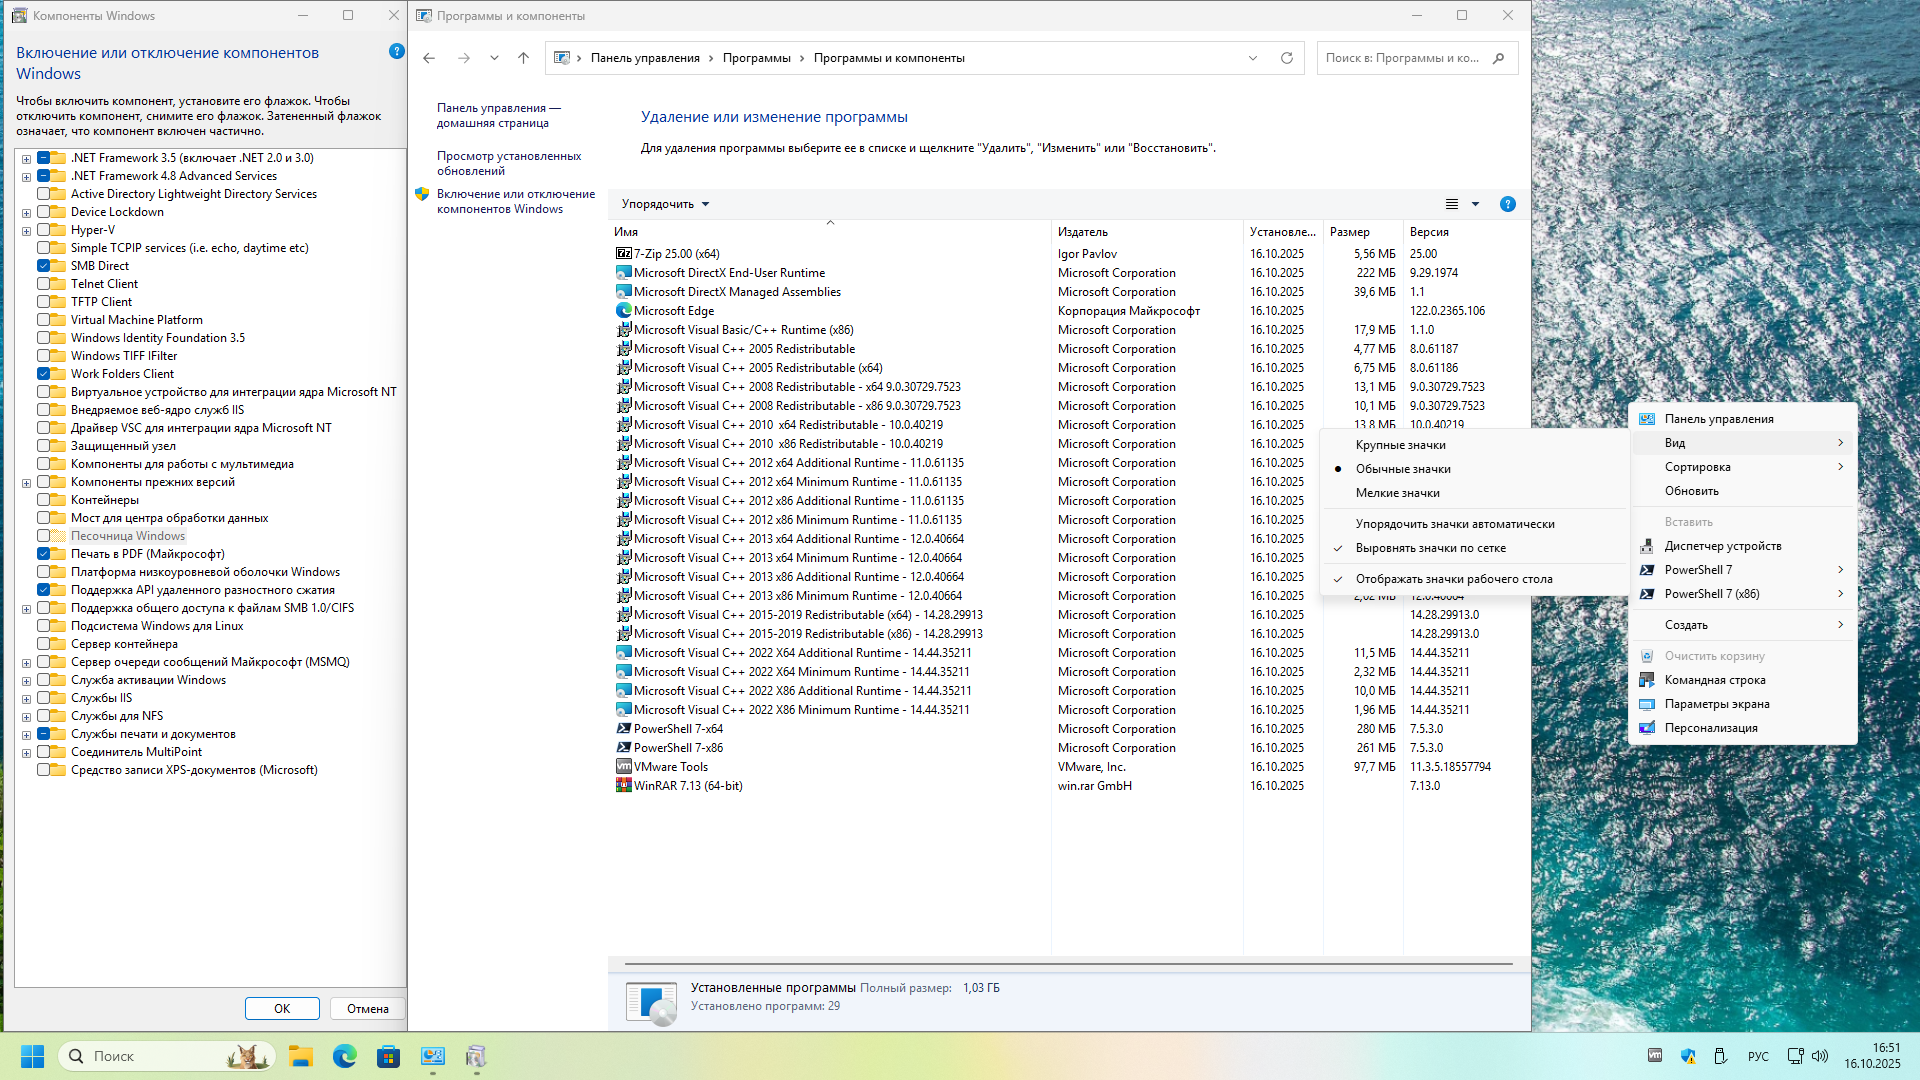The height and width of the screenshot is (1080, 1920).
Task: Open the Упорядочить dropdown
Action: [665, 204]
